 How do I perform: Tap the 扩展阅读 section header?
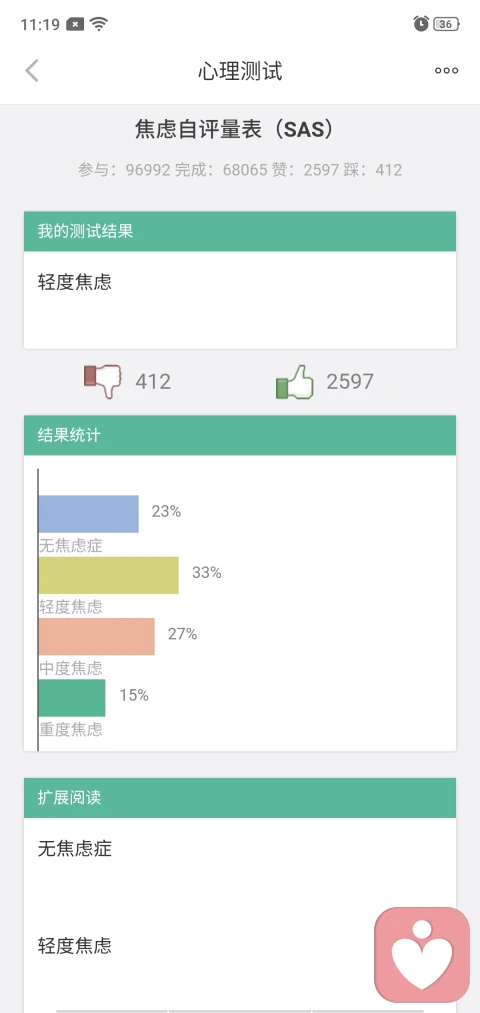pyautogui.click(x=240, y=798)
